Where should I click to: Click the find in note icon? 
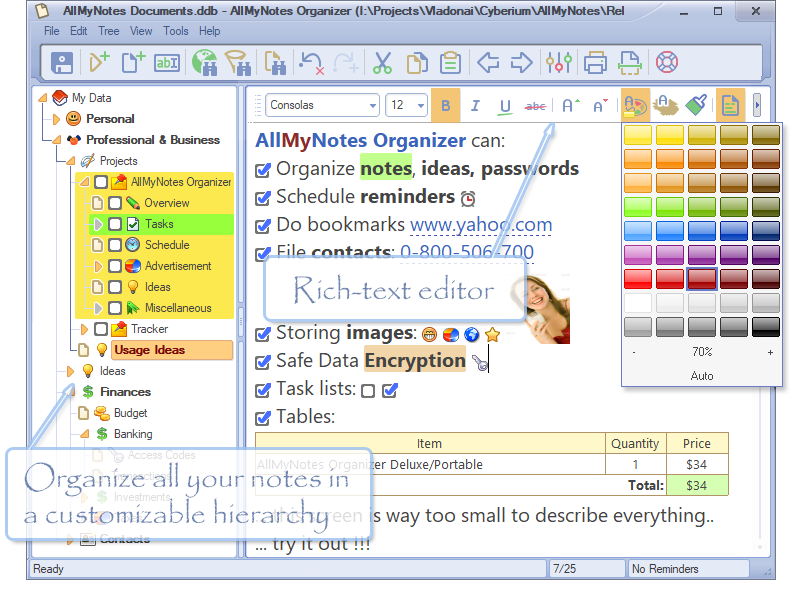click(275, 63)
